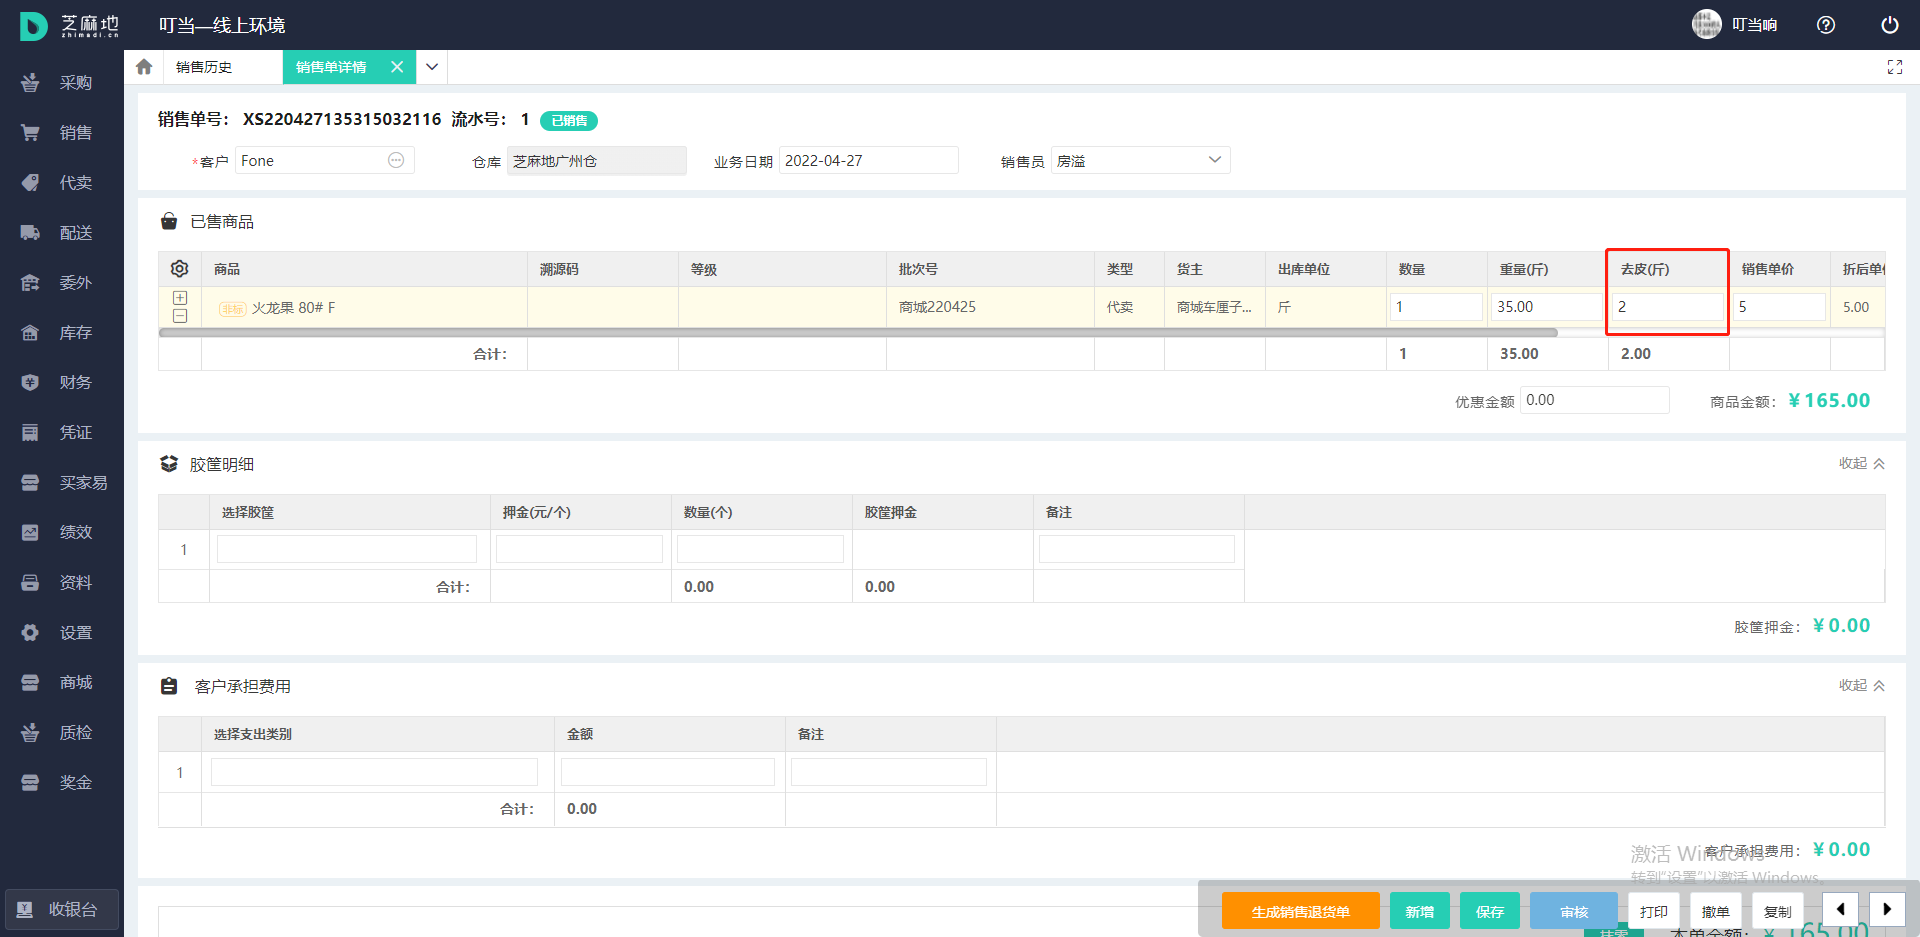This screenshot has width=1920, height=937.
Task: Click the 客户 field containing Fone
Action: [x=325, y=160]
